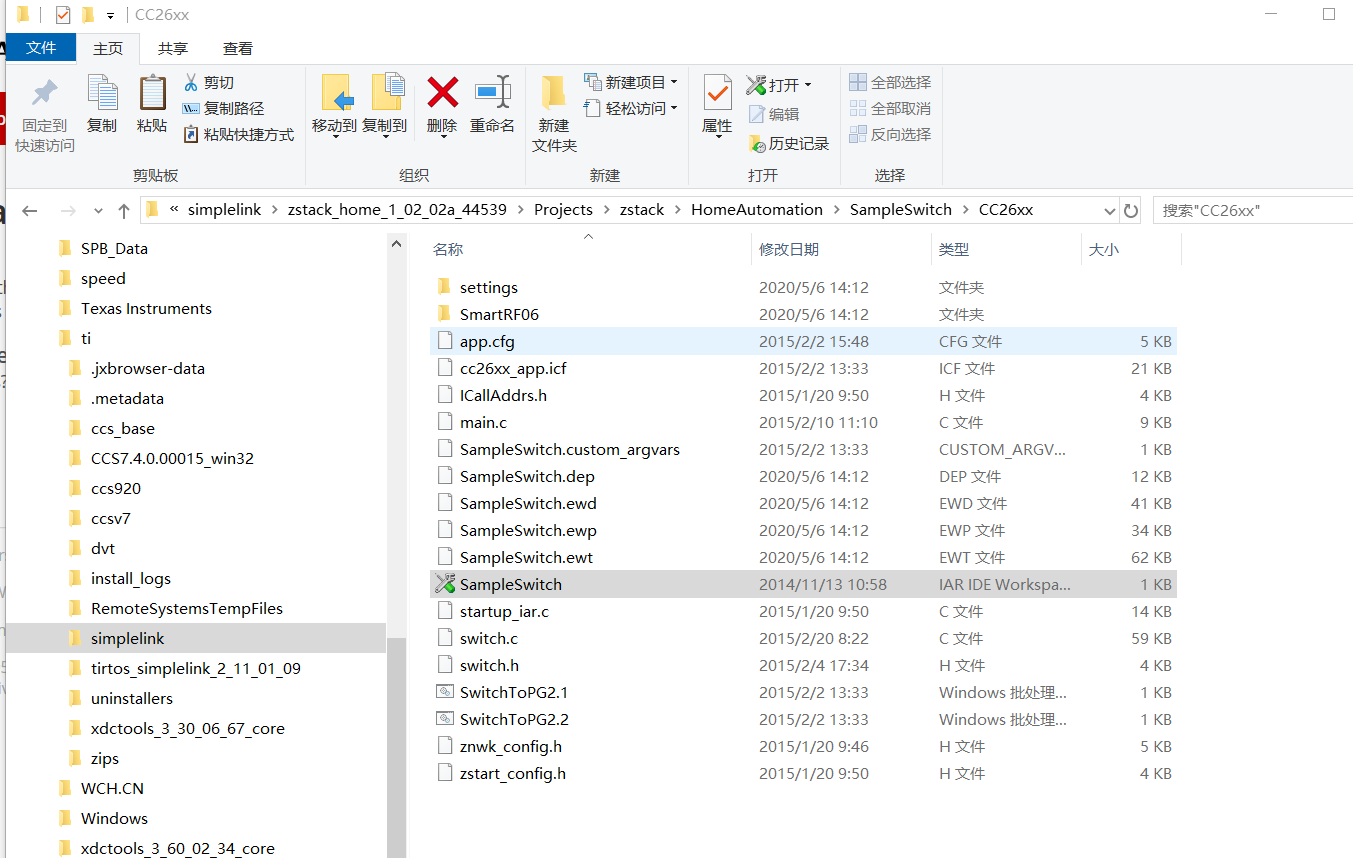
Task: Open the New Item (新建项目) dropdown arrow
Action: [x=674, y=82]
